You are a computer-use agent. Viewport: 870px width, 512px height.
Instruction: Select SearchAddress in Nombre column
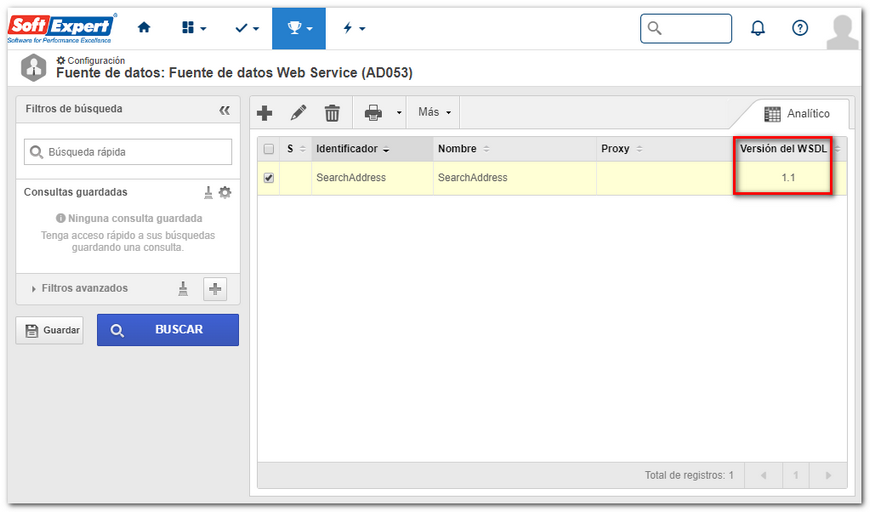point(473,178)
